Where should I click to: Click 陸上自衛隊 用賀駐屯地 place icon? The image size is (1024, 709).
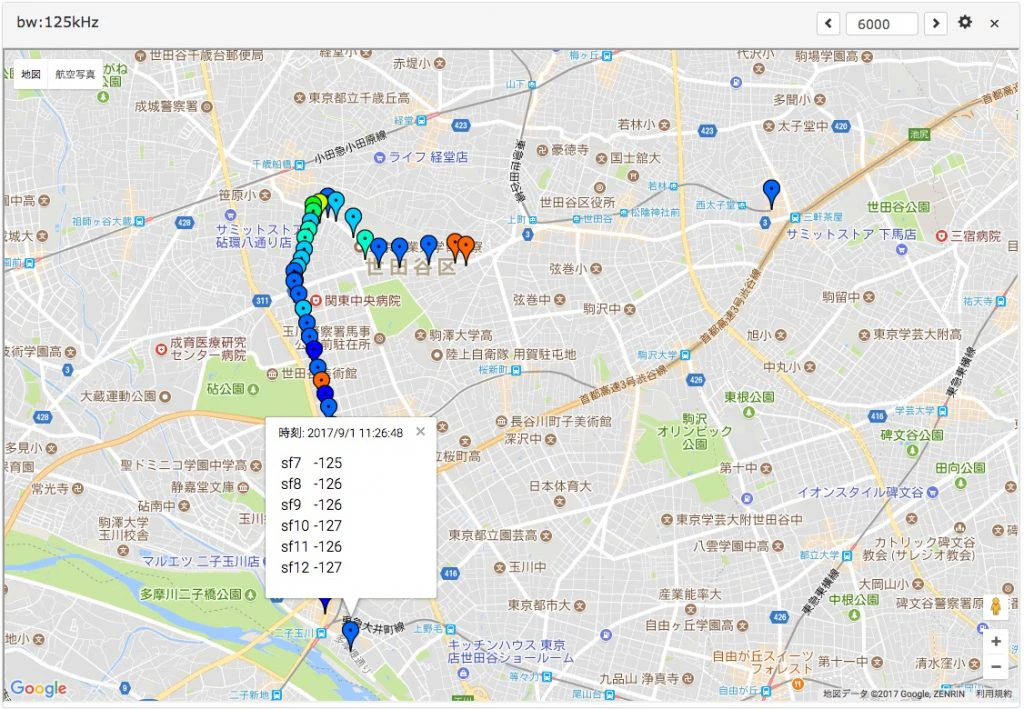coord(437,354)
